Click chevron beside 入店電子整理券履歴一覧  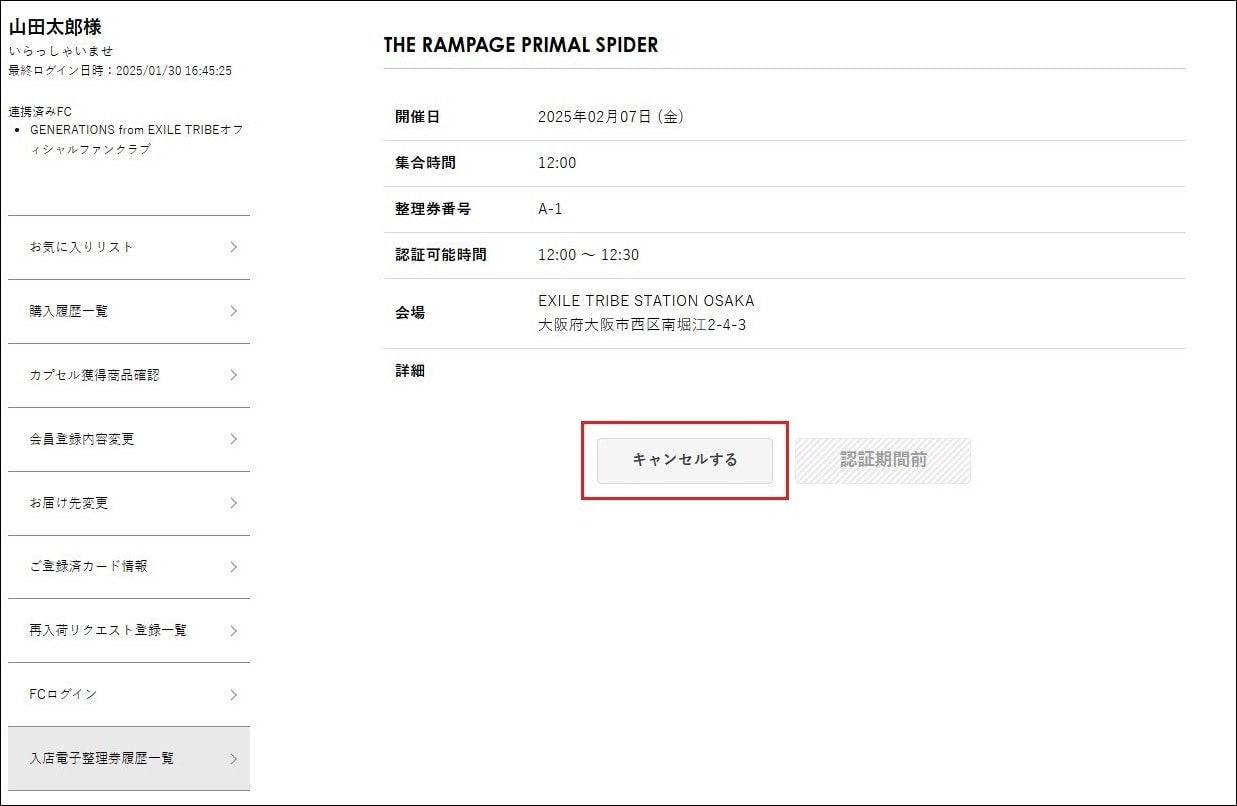click(x=233, y=758)
